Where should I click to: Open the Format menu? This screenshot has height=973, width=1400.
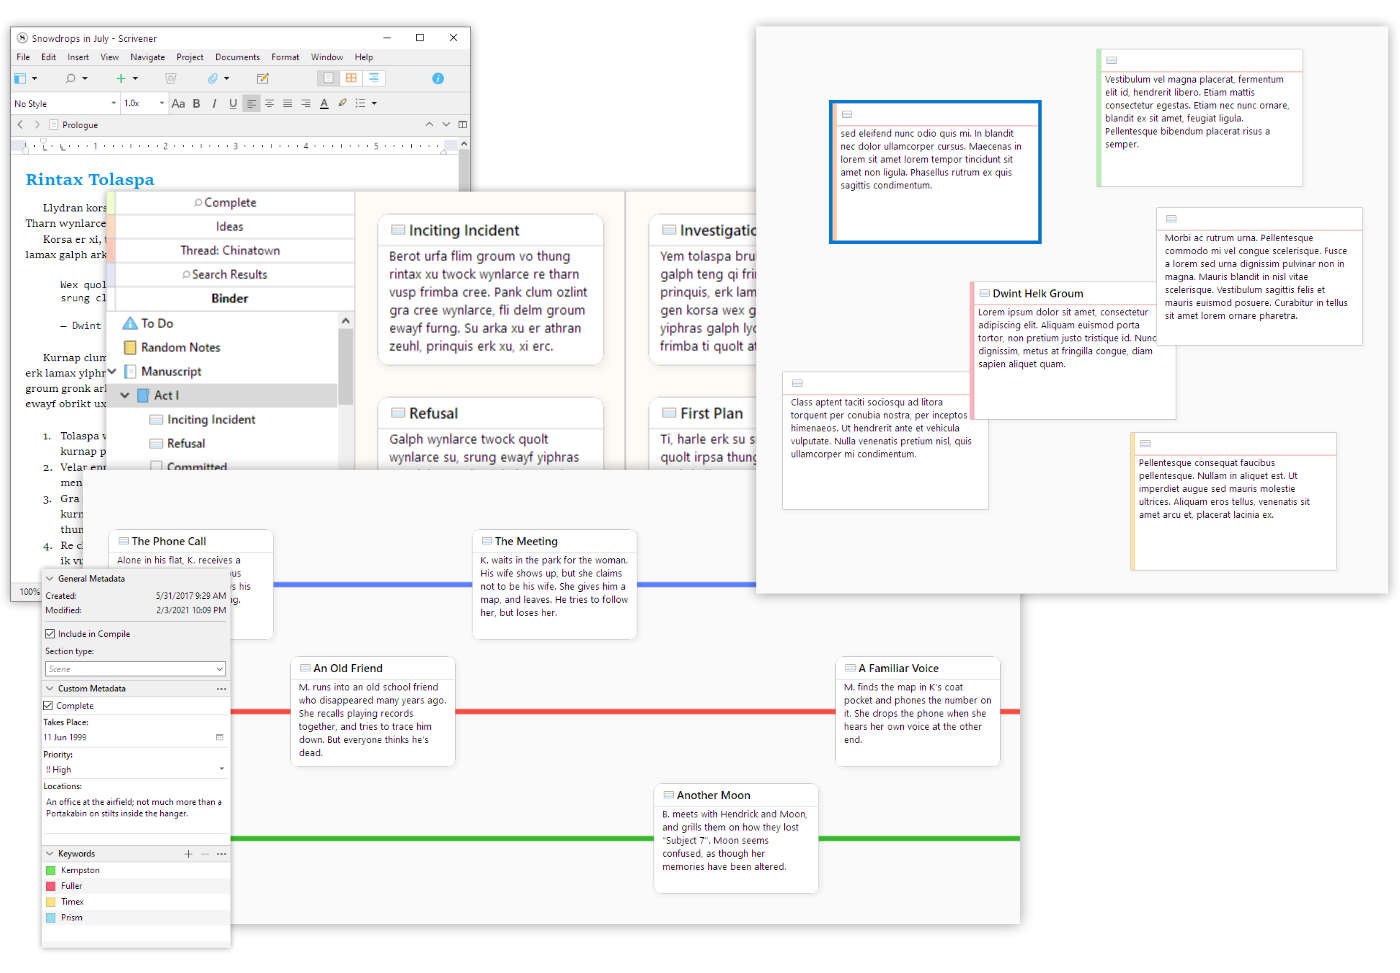pos(284,57)
